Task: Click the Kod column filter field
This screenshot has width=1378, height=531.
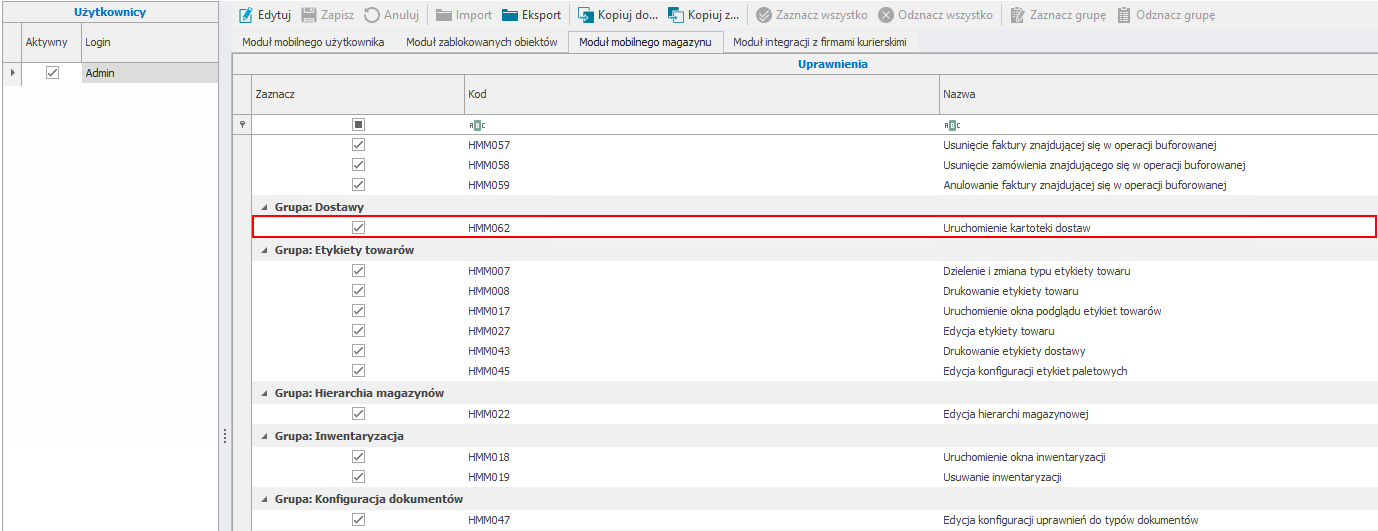Action: tap(700, 125)
